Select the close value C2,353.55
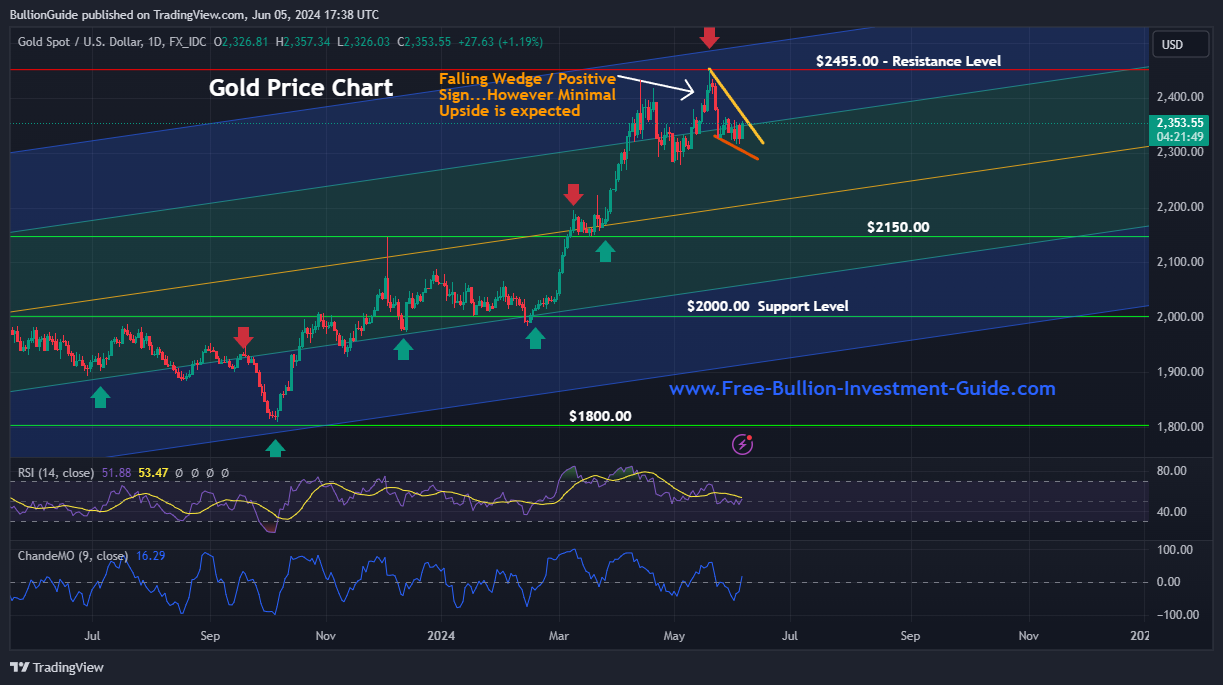 click(x=424, y=42)
